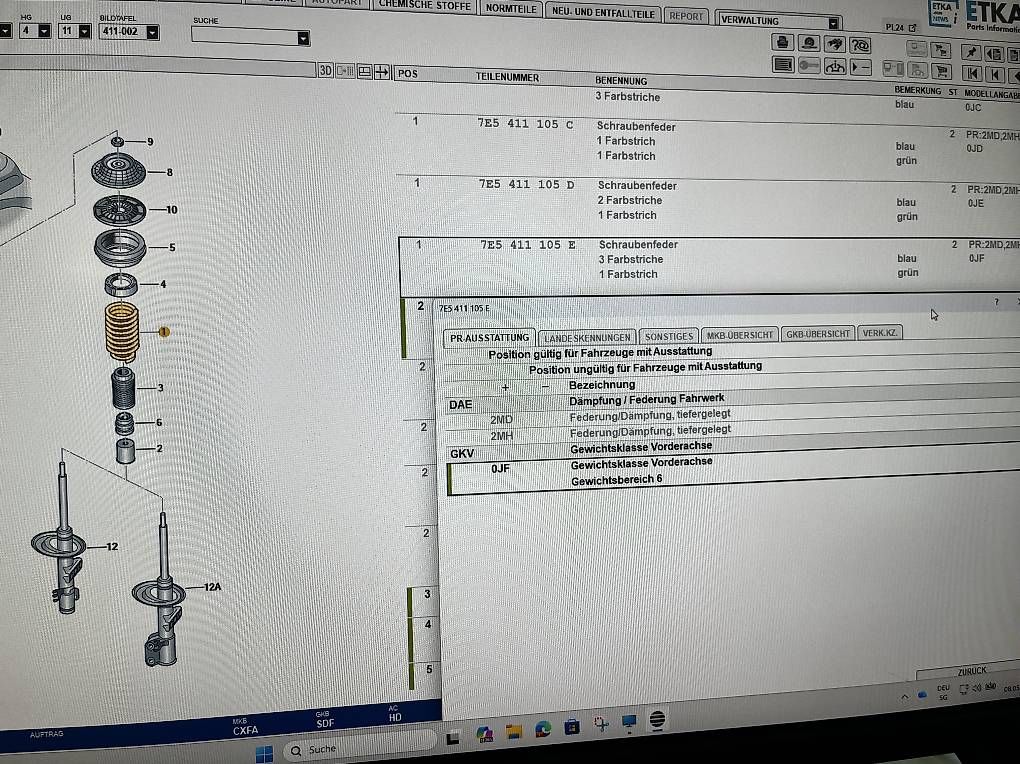Click highlighted coil spring part 1 in diagram

(x=122, y=332)
